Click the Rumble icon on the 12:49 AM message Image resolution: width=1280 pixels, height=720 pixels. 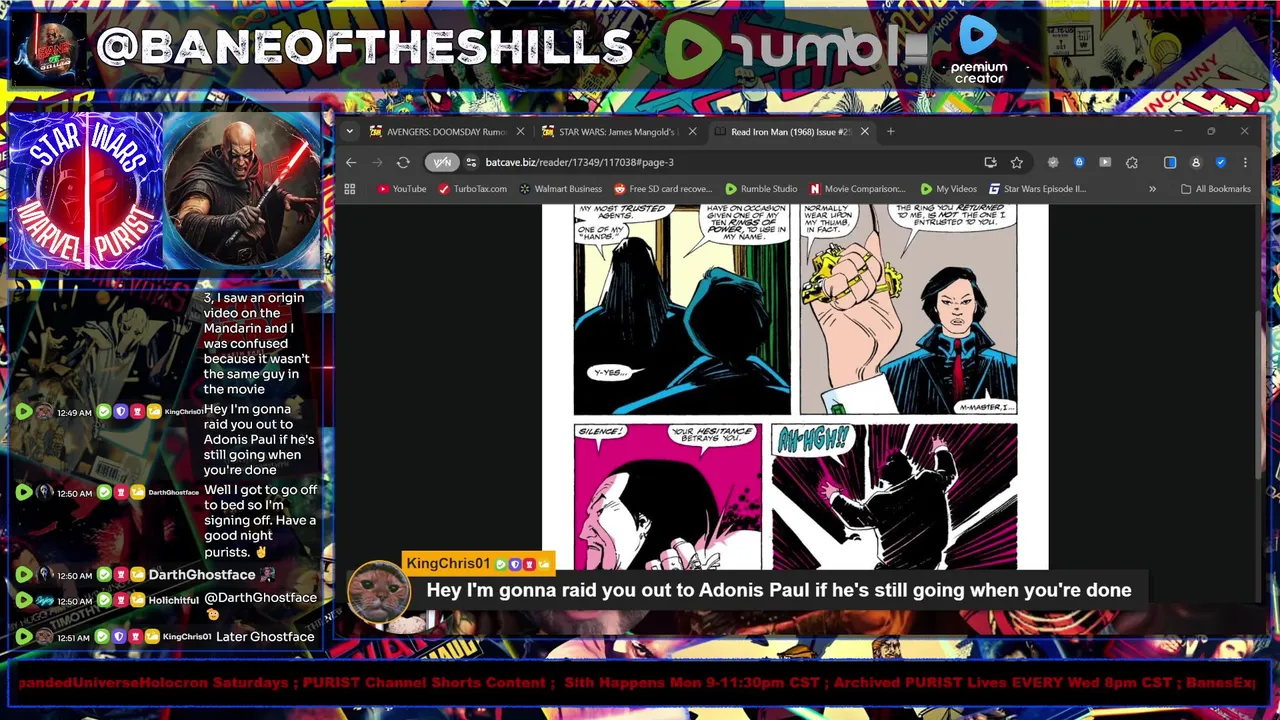tap(24, 412)
